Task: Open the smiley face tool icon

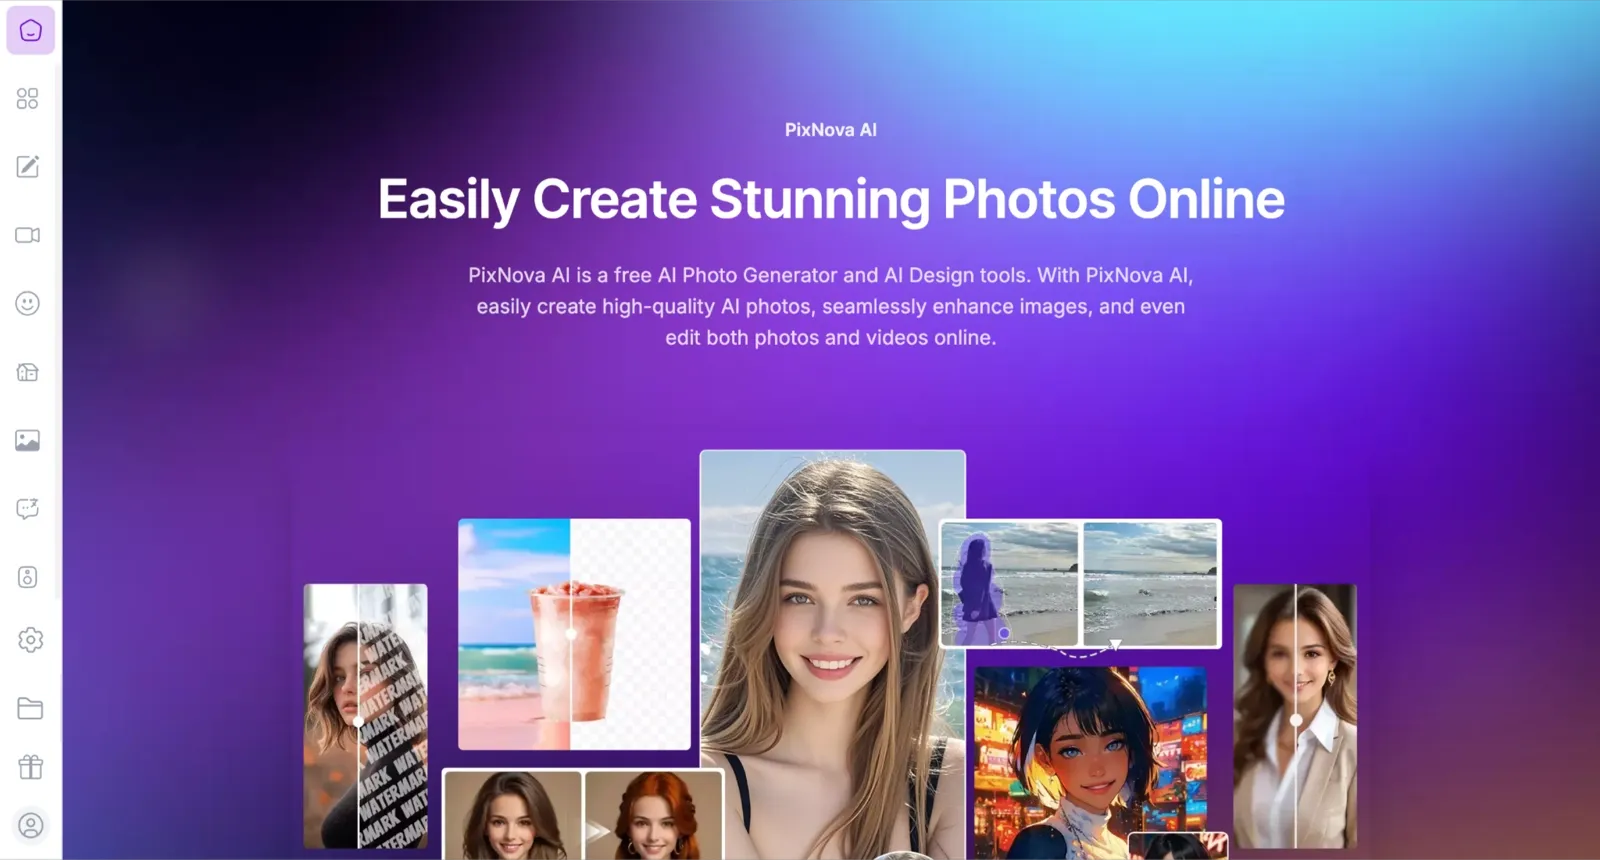Action: pyautogui.click(x=28, y=303)
